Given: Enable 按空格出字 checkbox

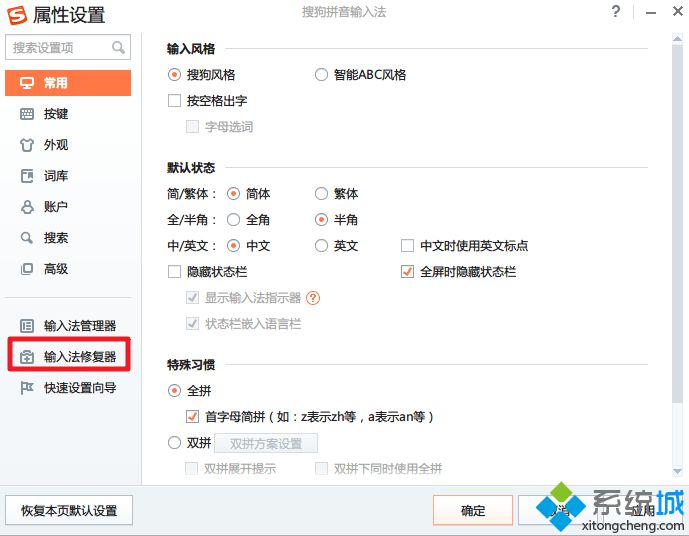Looking at the screenshot, I should tap(174, 101).
